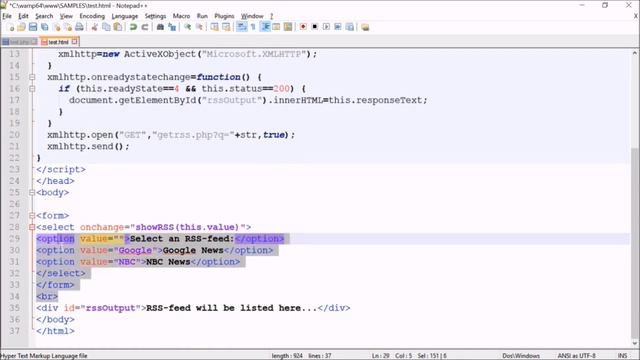Undo the last edit with the green arrow
The height and width of the screenshot is (360, 640).
133,27
